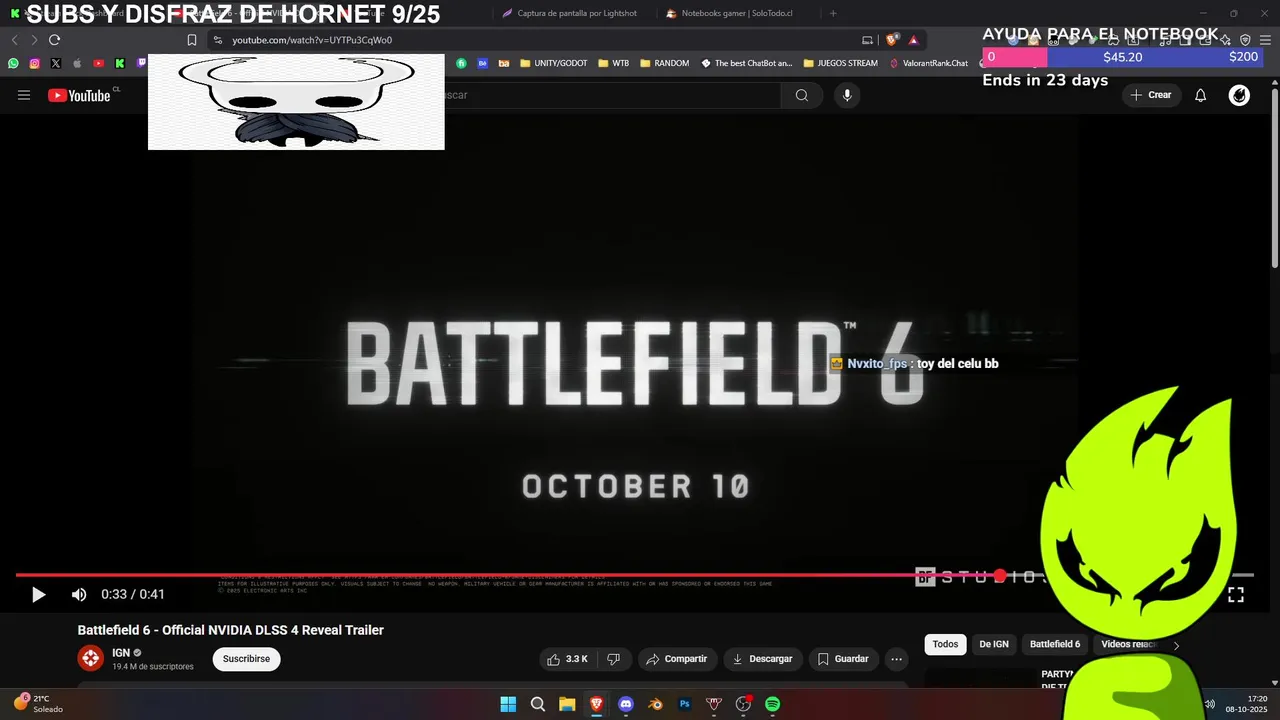Like the video with thumbs up 3.3 K
Image resolution: width=1280 pixels, height=720 pixels.
[x=567, y=659]
